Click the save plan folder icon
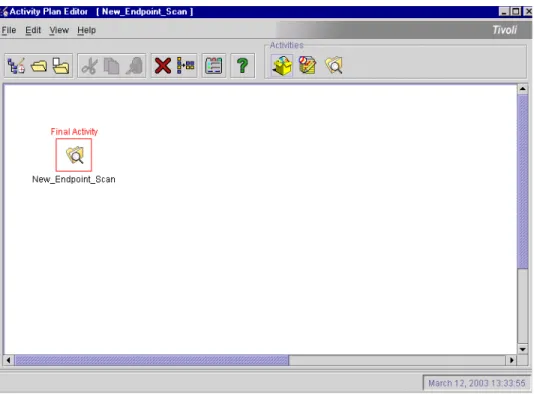 61,66
